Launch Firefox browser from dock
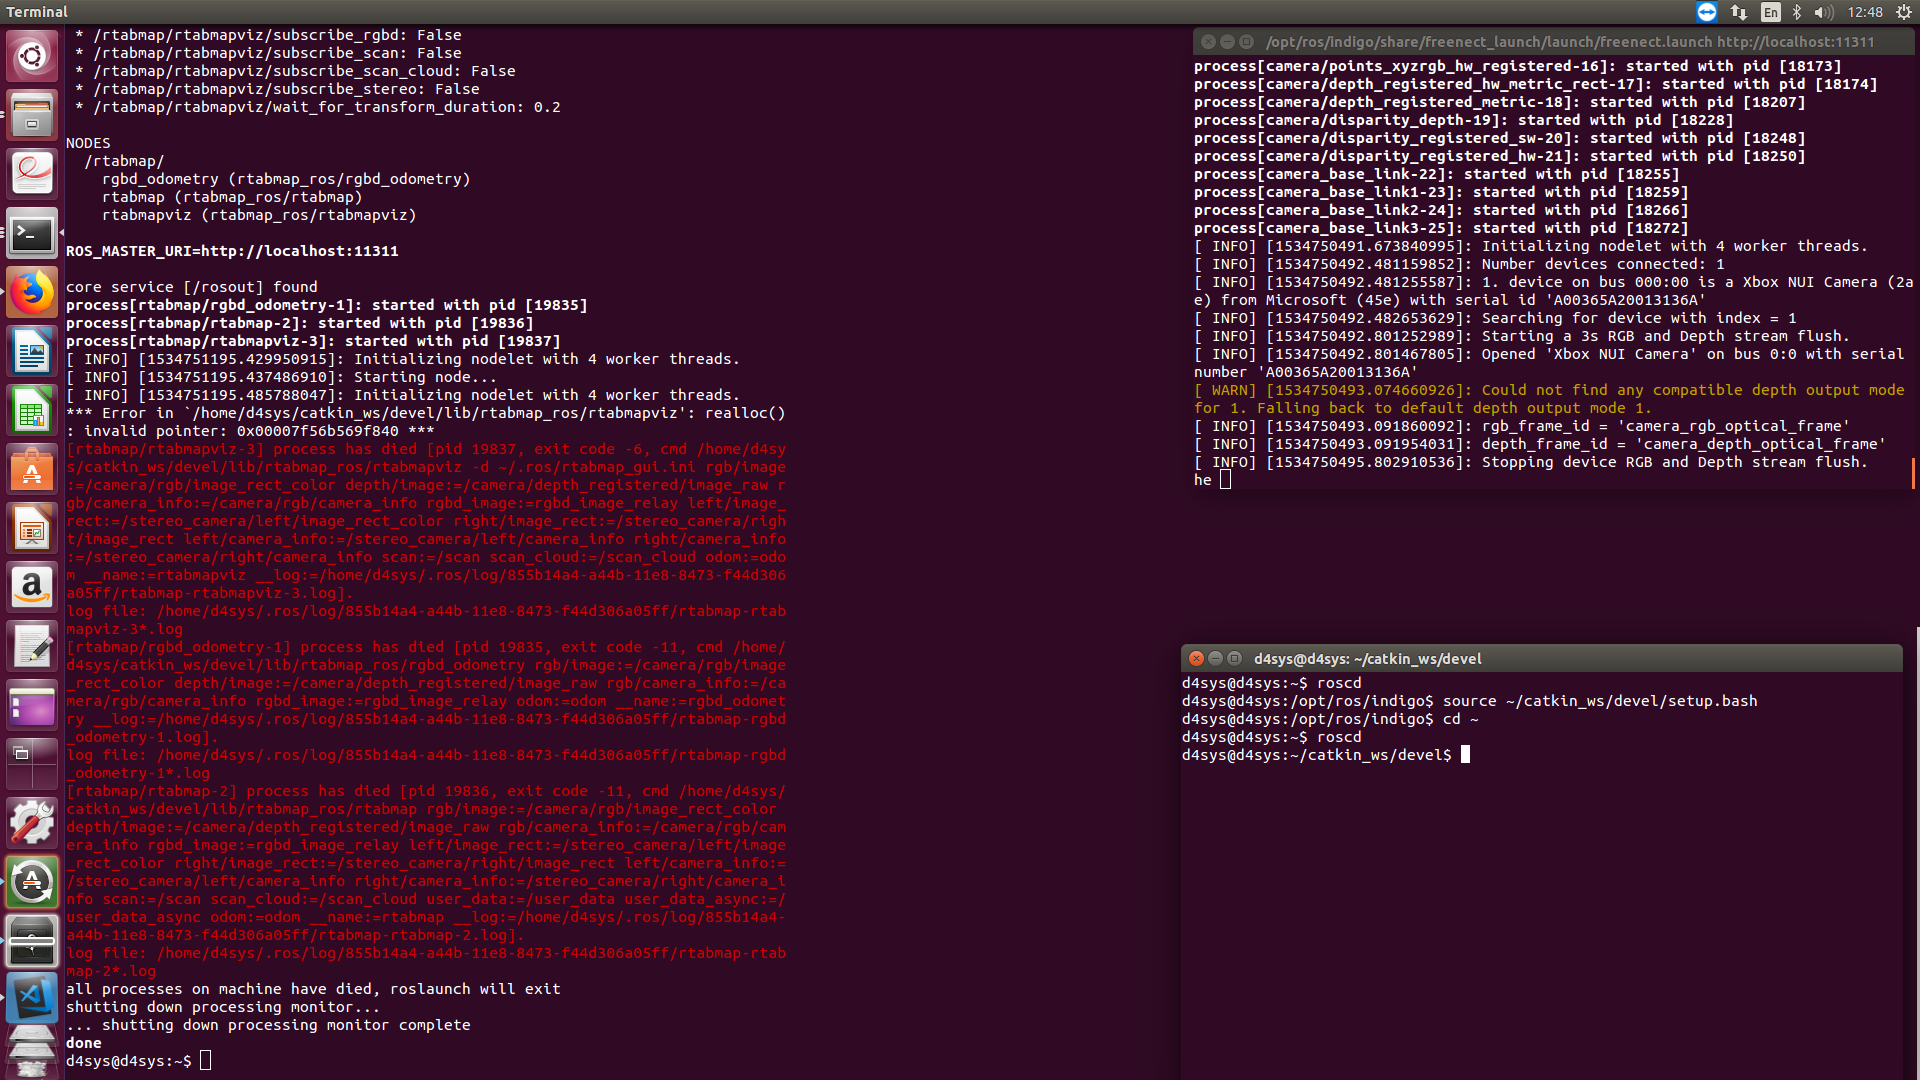The width and height of the screenshot is (1920, 1080). click(x=32, y=293)
